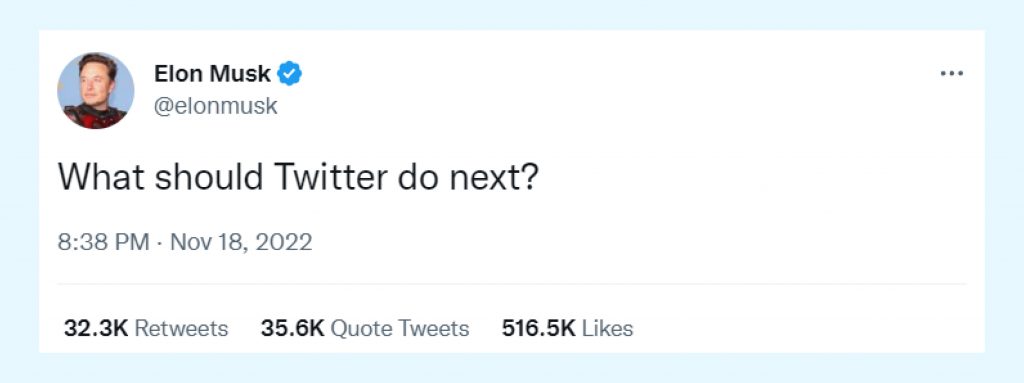
Task: Open the @elonmusk handle link
Action: (x=216, y=106)
